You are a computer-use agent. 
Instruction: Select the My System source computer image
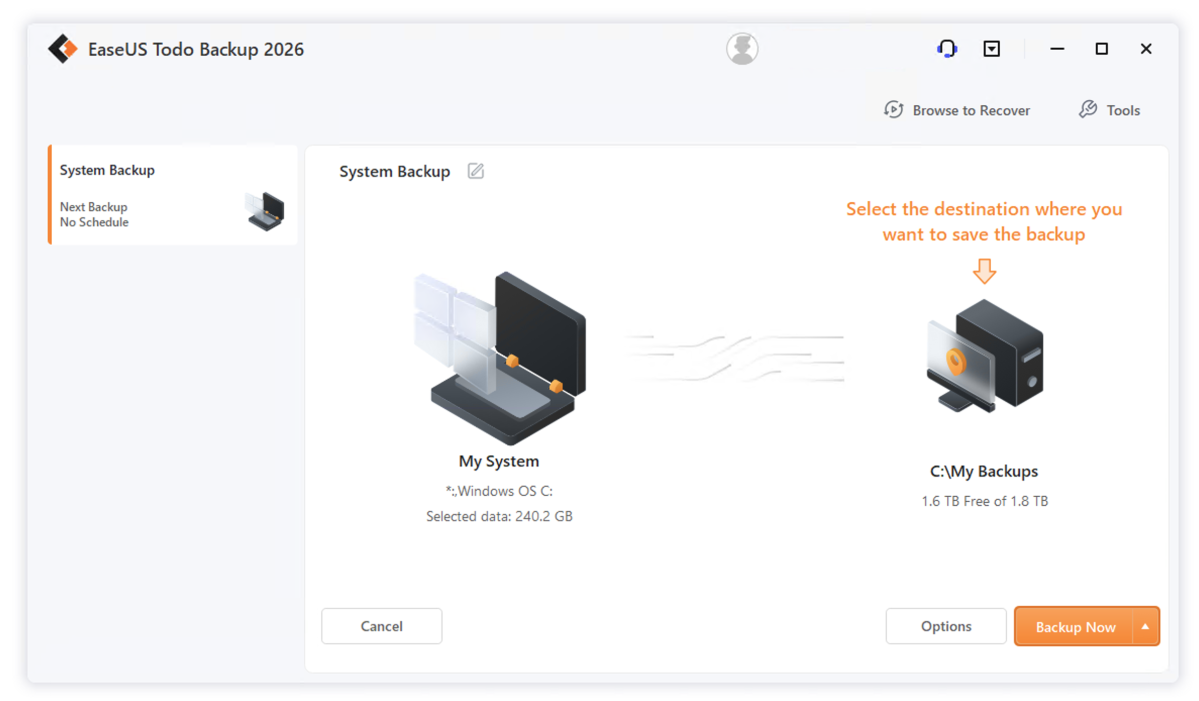500,358
